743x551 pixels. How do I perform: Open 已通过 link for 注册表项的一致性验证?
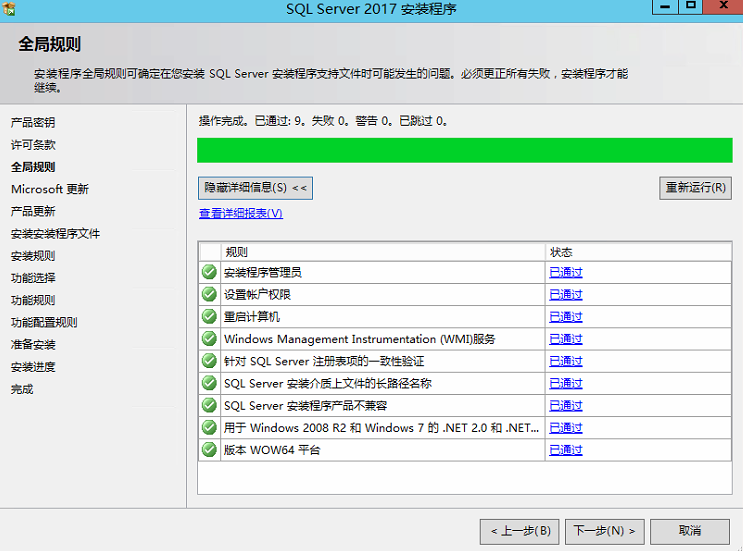click(566, 361)
